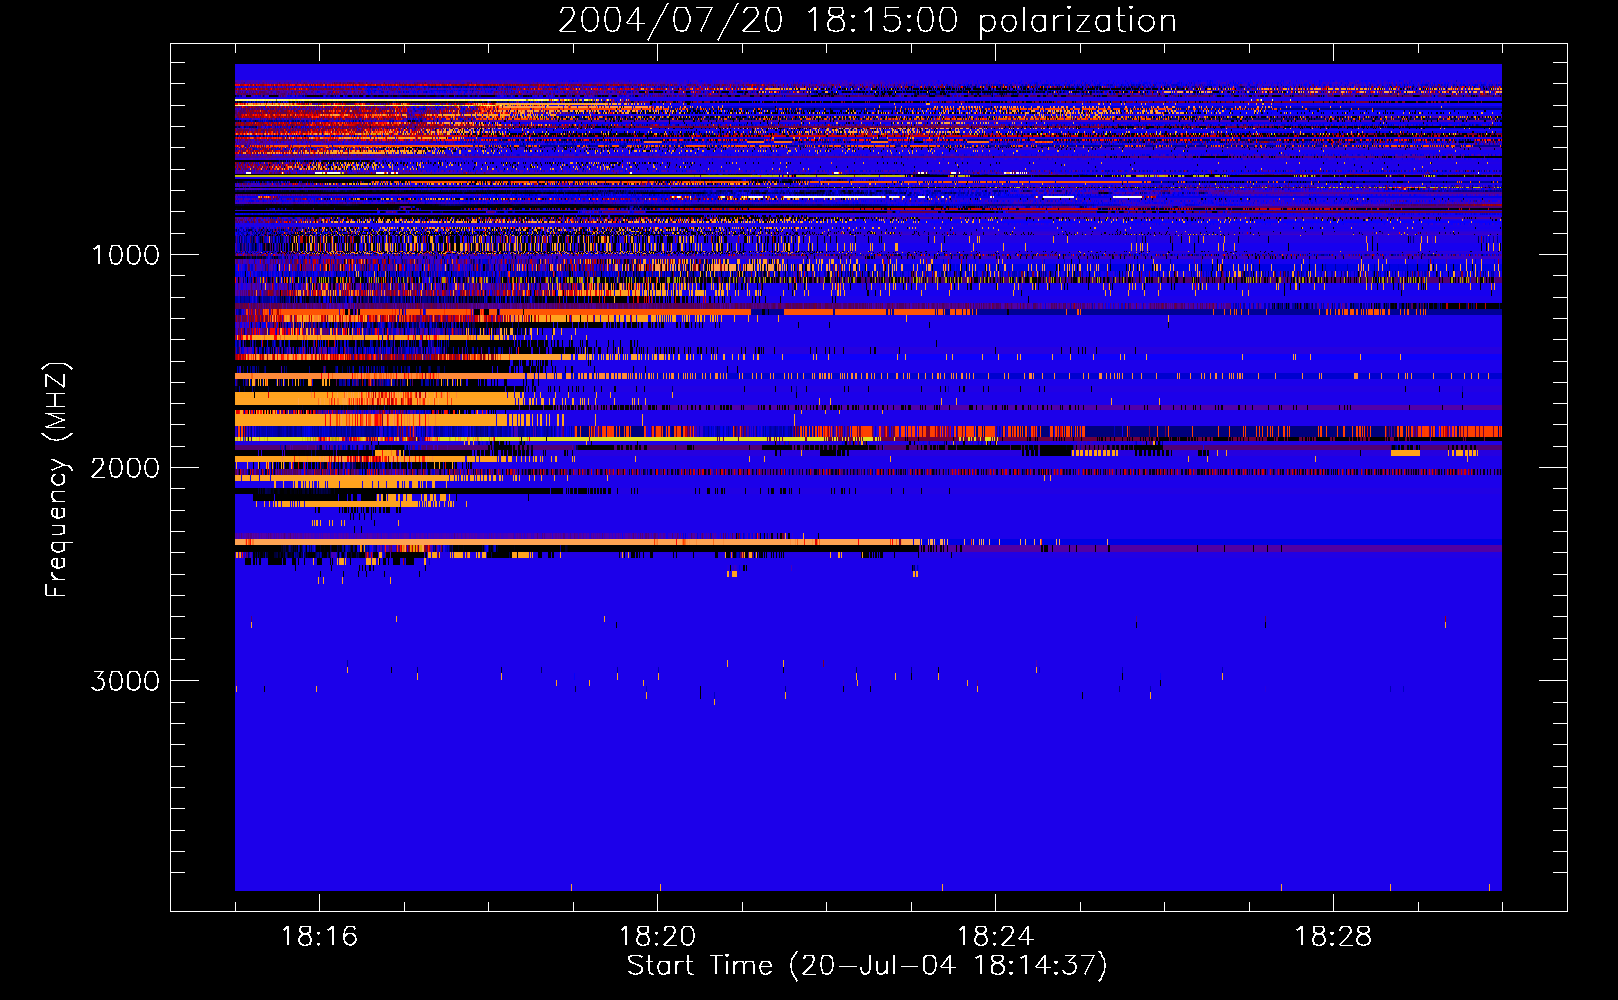This screenshot has height=1000, width=1618.
Task: Click the "18:16" time tick label
Action: 319,937
